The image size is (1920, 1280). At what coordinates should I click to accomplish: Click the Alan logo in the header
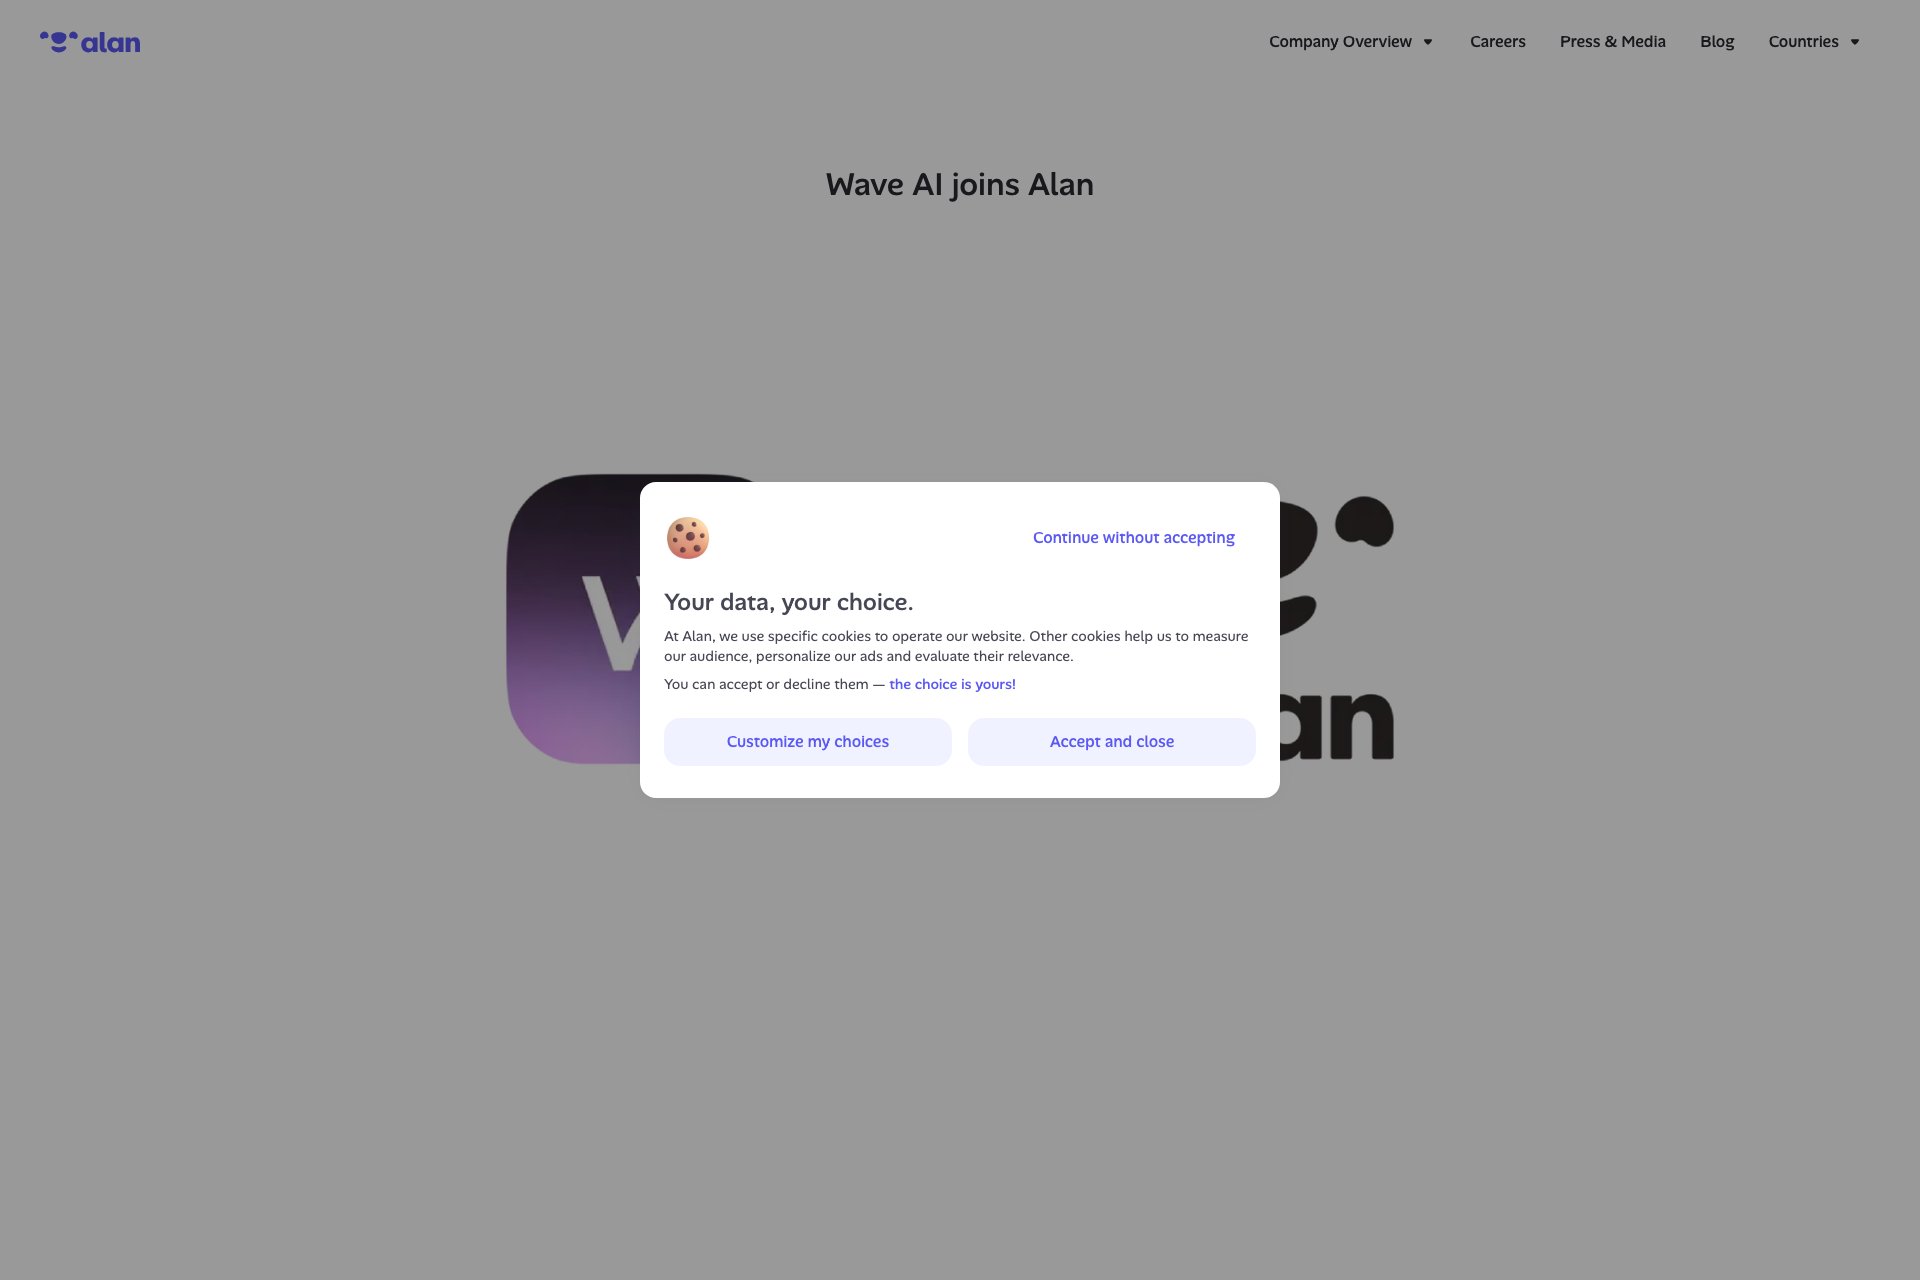[90, 42]
